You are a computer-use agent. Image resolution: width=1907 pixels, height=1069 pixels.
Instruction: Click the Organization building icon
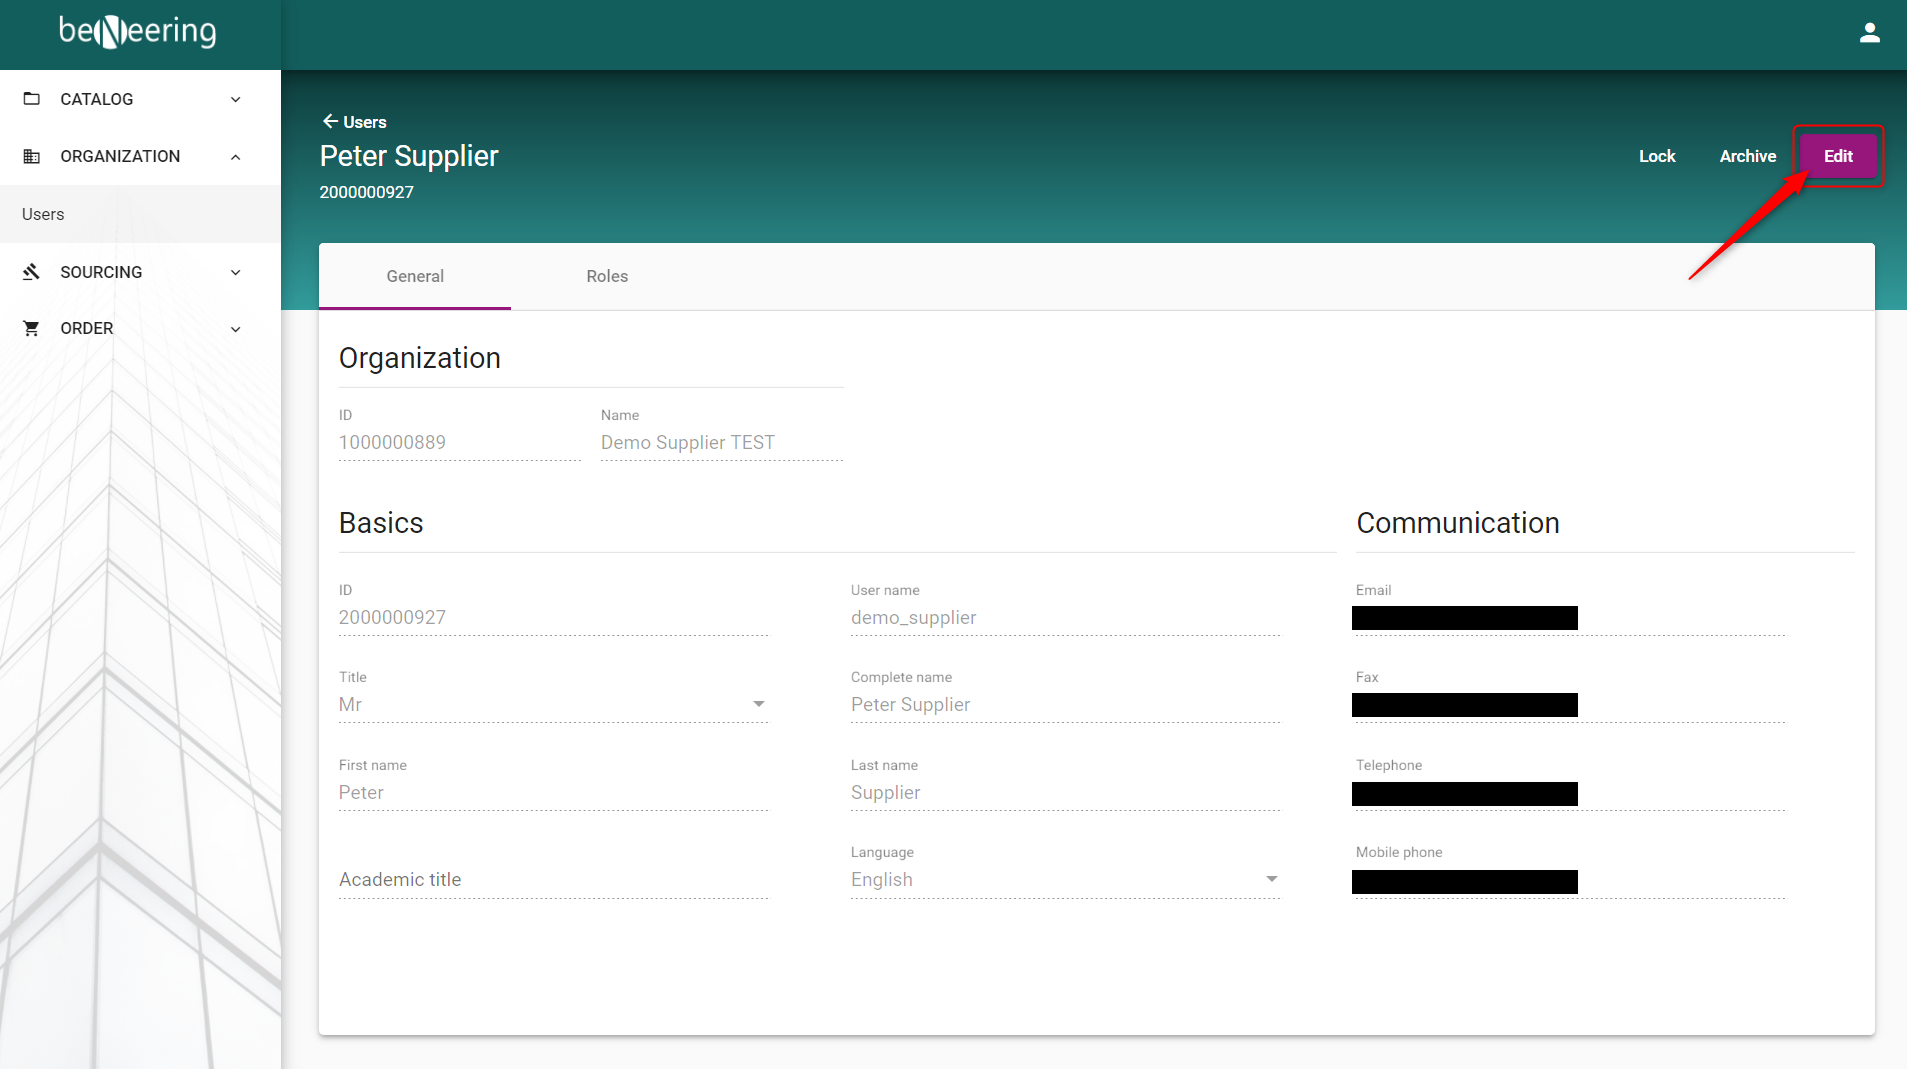point(32,156)
